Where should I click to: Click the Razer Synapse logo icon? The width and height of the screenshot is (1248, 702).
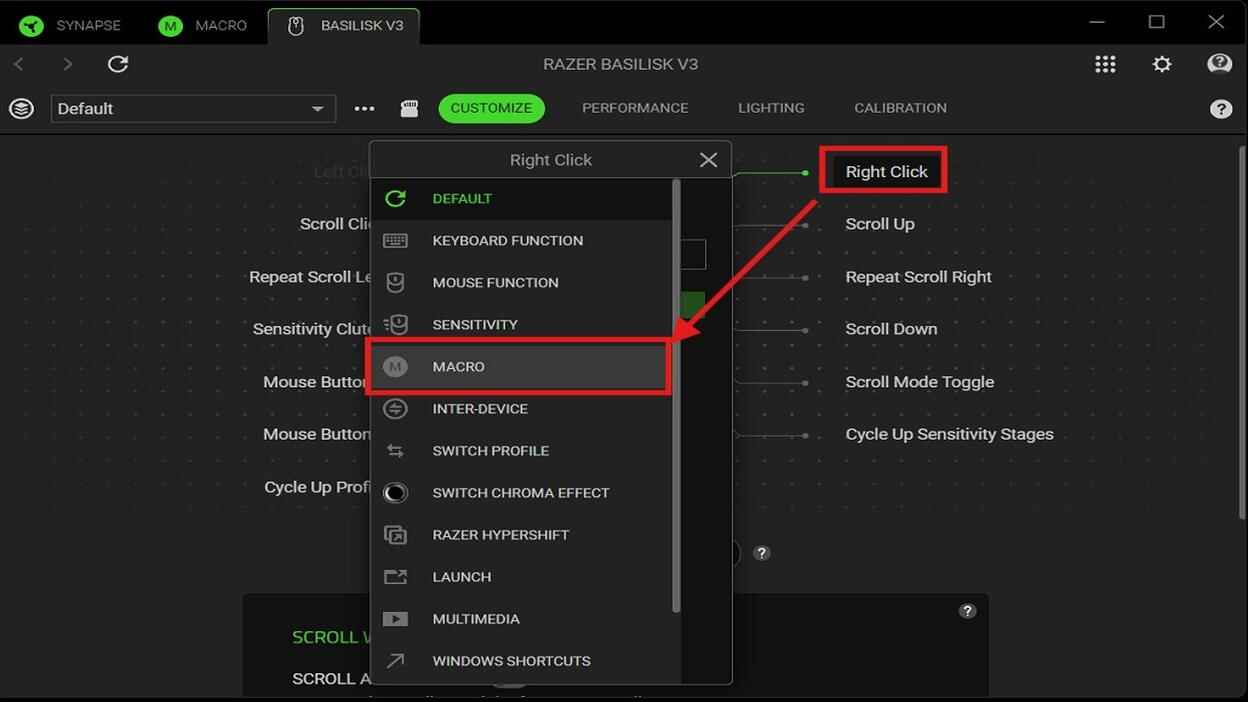click(x=32, y=26)
